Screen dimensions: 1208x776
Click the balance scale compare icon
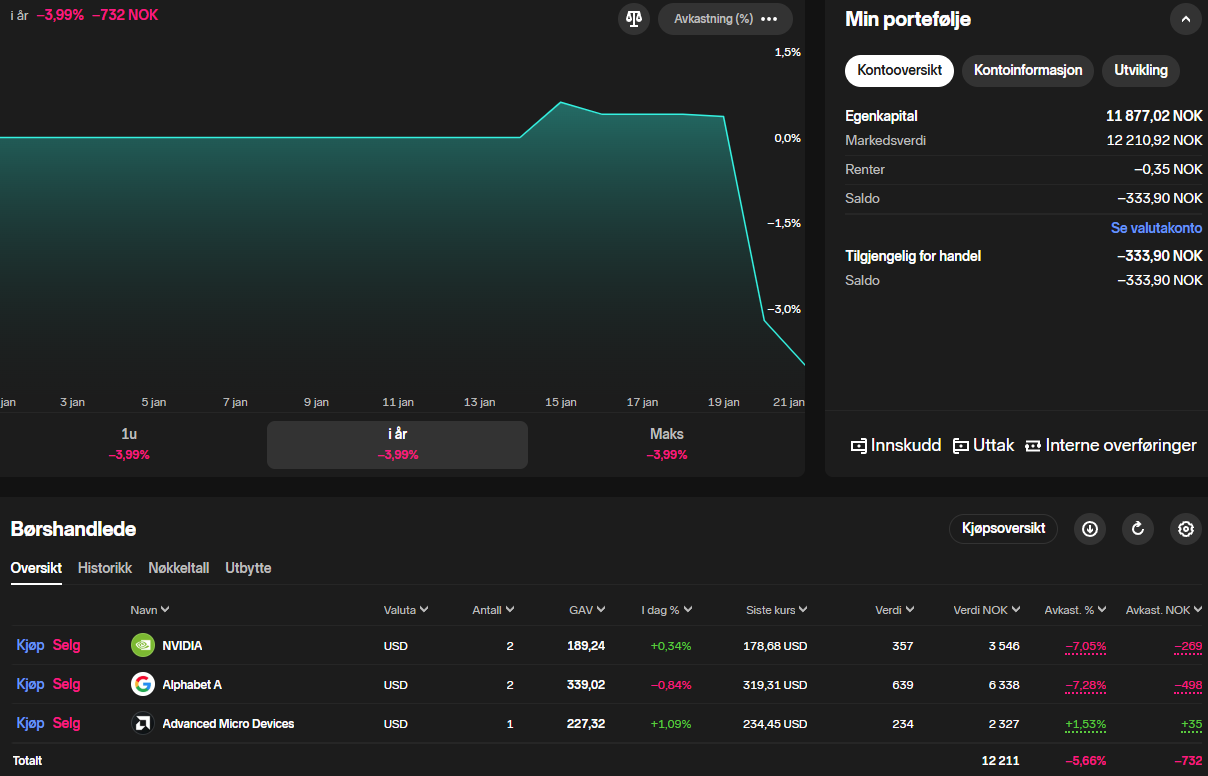coord(634,19)
